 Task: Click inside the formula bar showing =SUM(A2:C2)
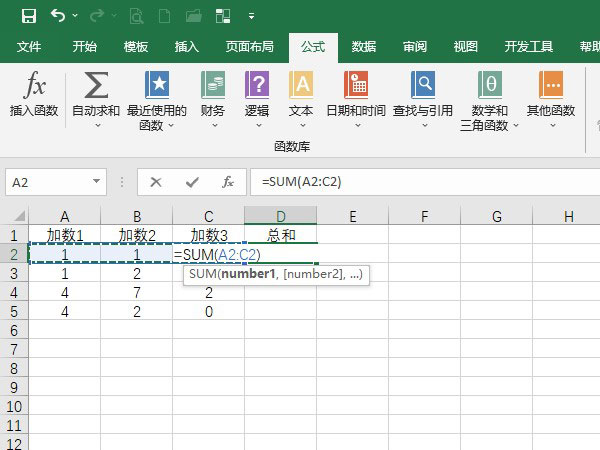[420, 182]
